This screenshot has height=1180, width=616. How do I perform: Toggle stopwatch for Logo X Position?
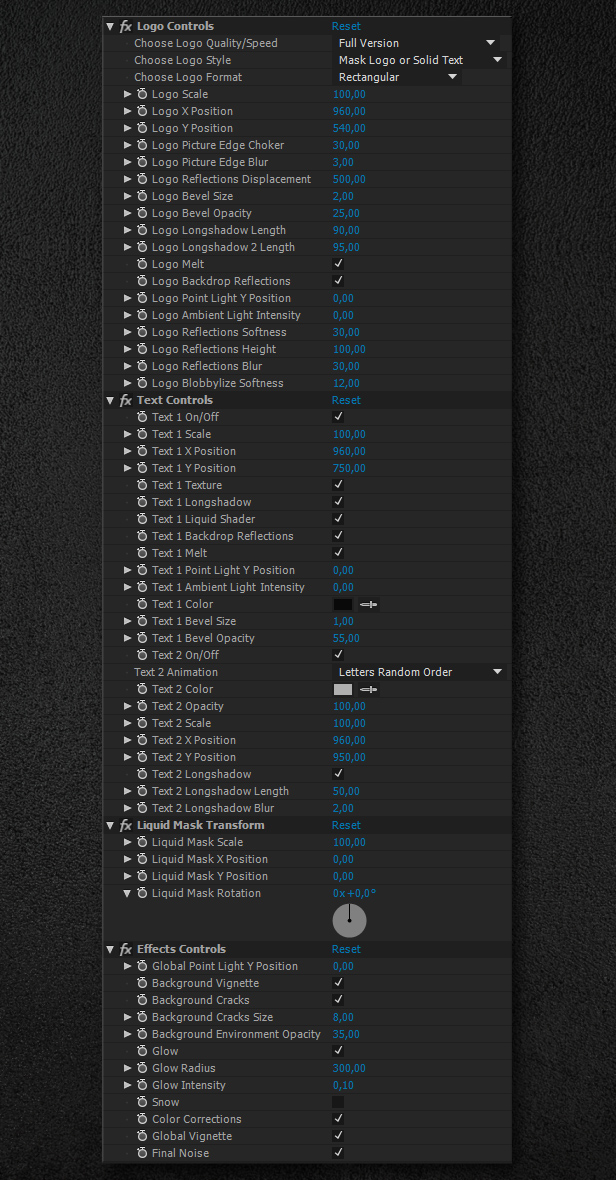pyautogui.click(x=142, y=111)
